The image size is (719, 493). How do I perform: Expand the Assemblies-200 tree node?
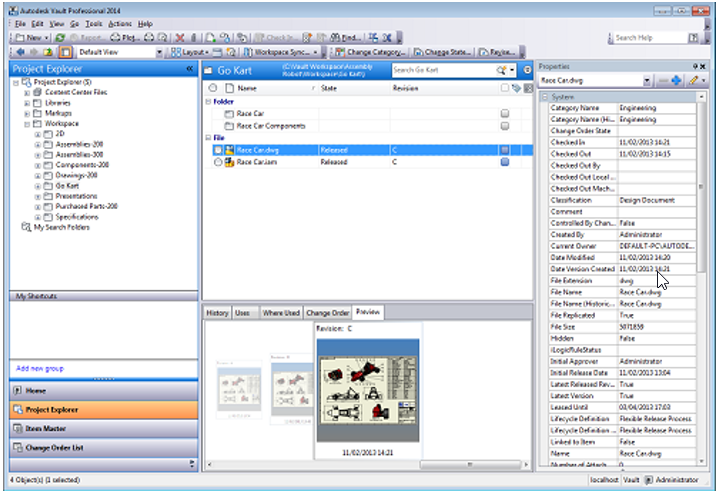[x=38, y=144]
